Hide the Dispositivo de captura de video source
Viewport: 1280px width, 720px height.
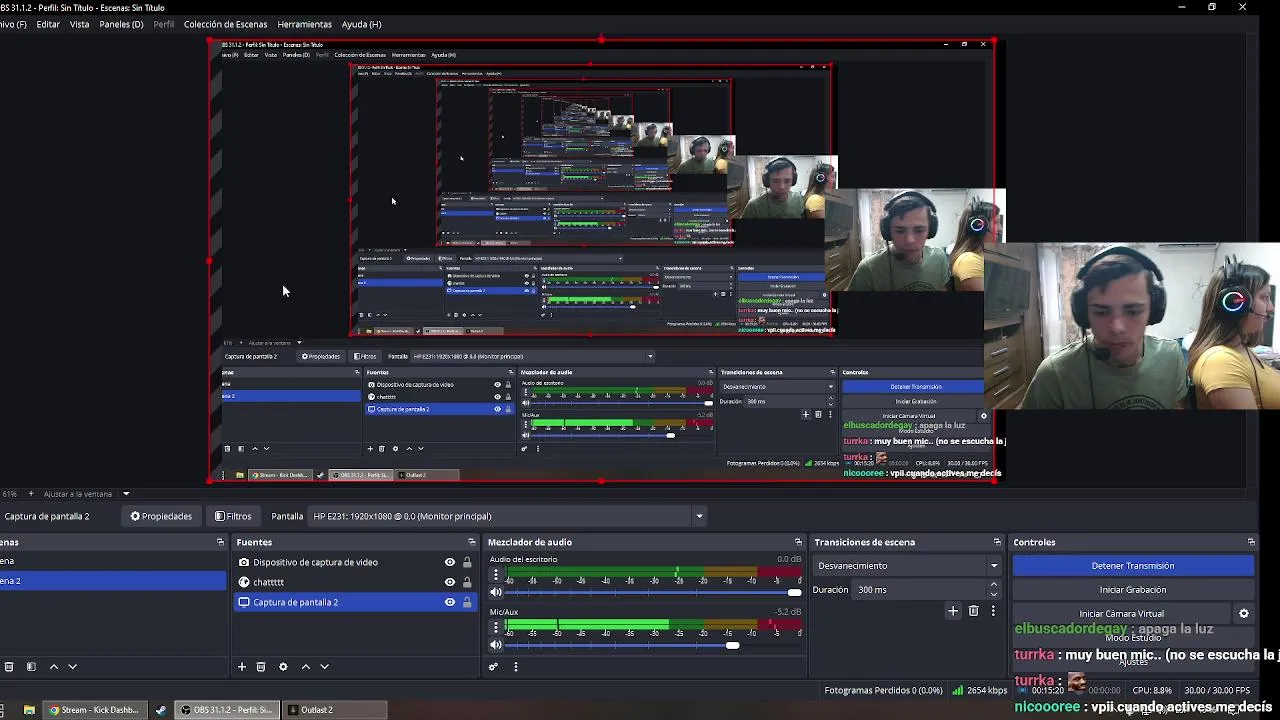[x=450, y=562]
